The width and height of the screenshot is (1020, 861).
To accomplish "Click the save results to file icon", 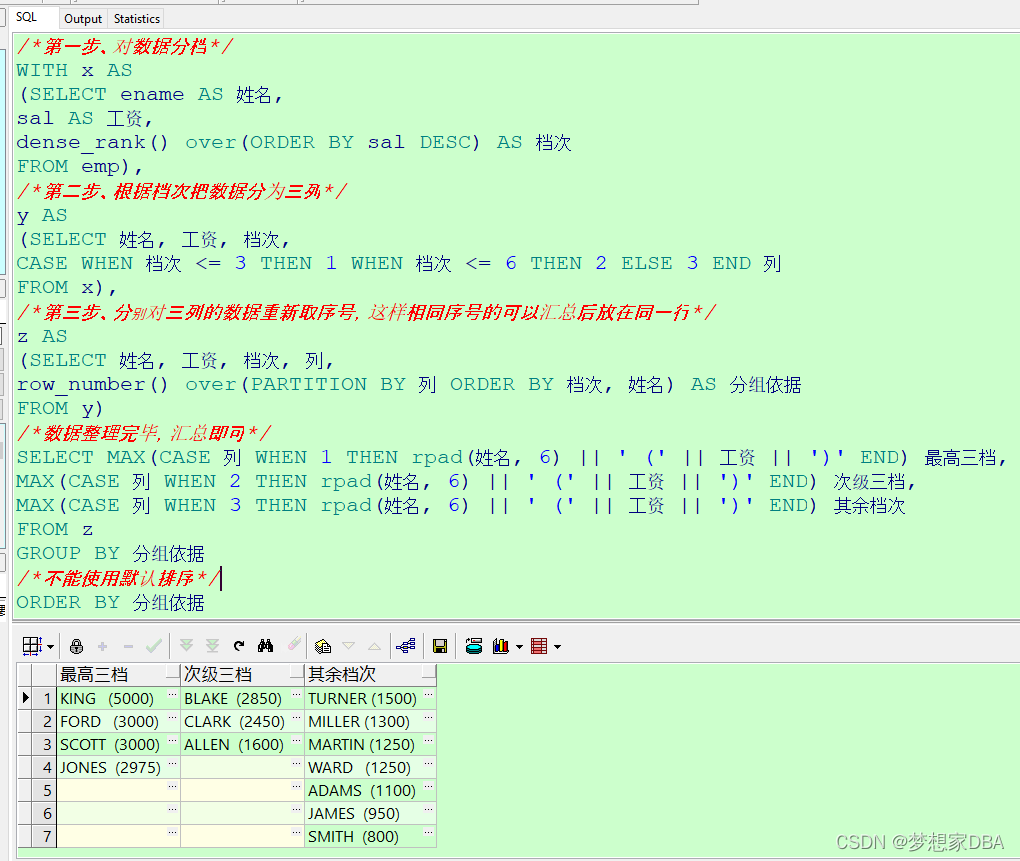I will pyautogui.click(x=439, y=645).
